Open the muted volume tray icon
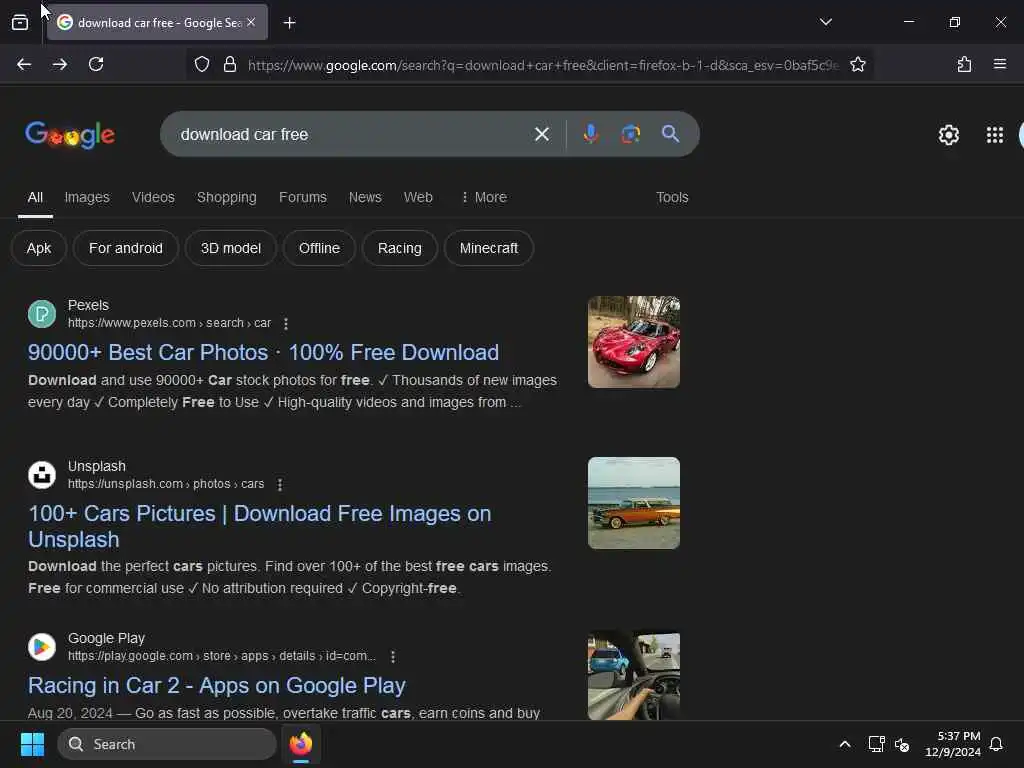The height and width of the screenshot is (768, 1024). (902, 744)
